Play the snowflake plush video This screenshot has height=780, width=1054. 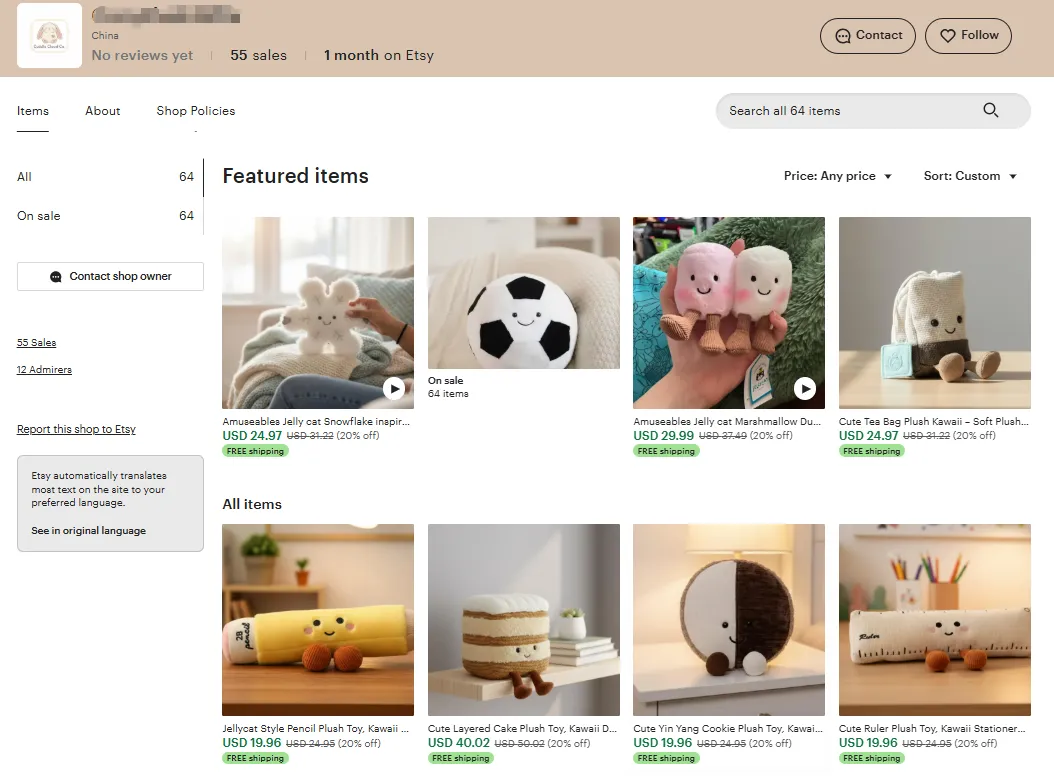pyautogui.click(x=394, y=389)
